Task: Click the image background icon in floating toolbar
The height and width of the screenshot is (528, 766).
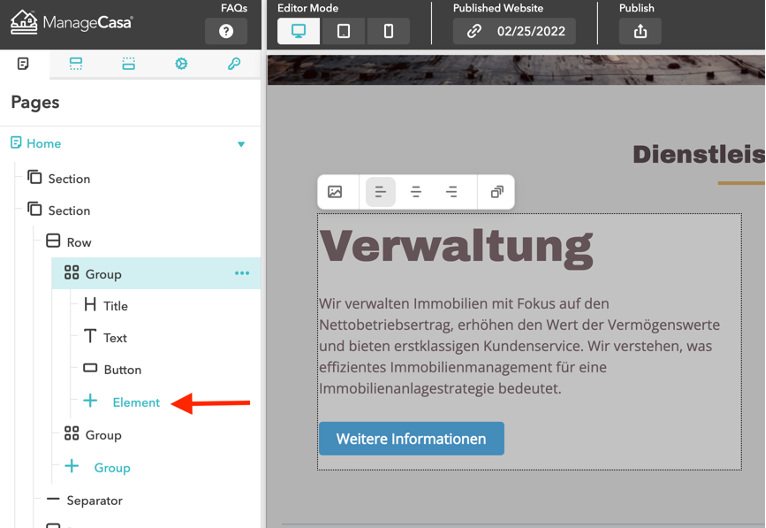Action: click(335, 192)
